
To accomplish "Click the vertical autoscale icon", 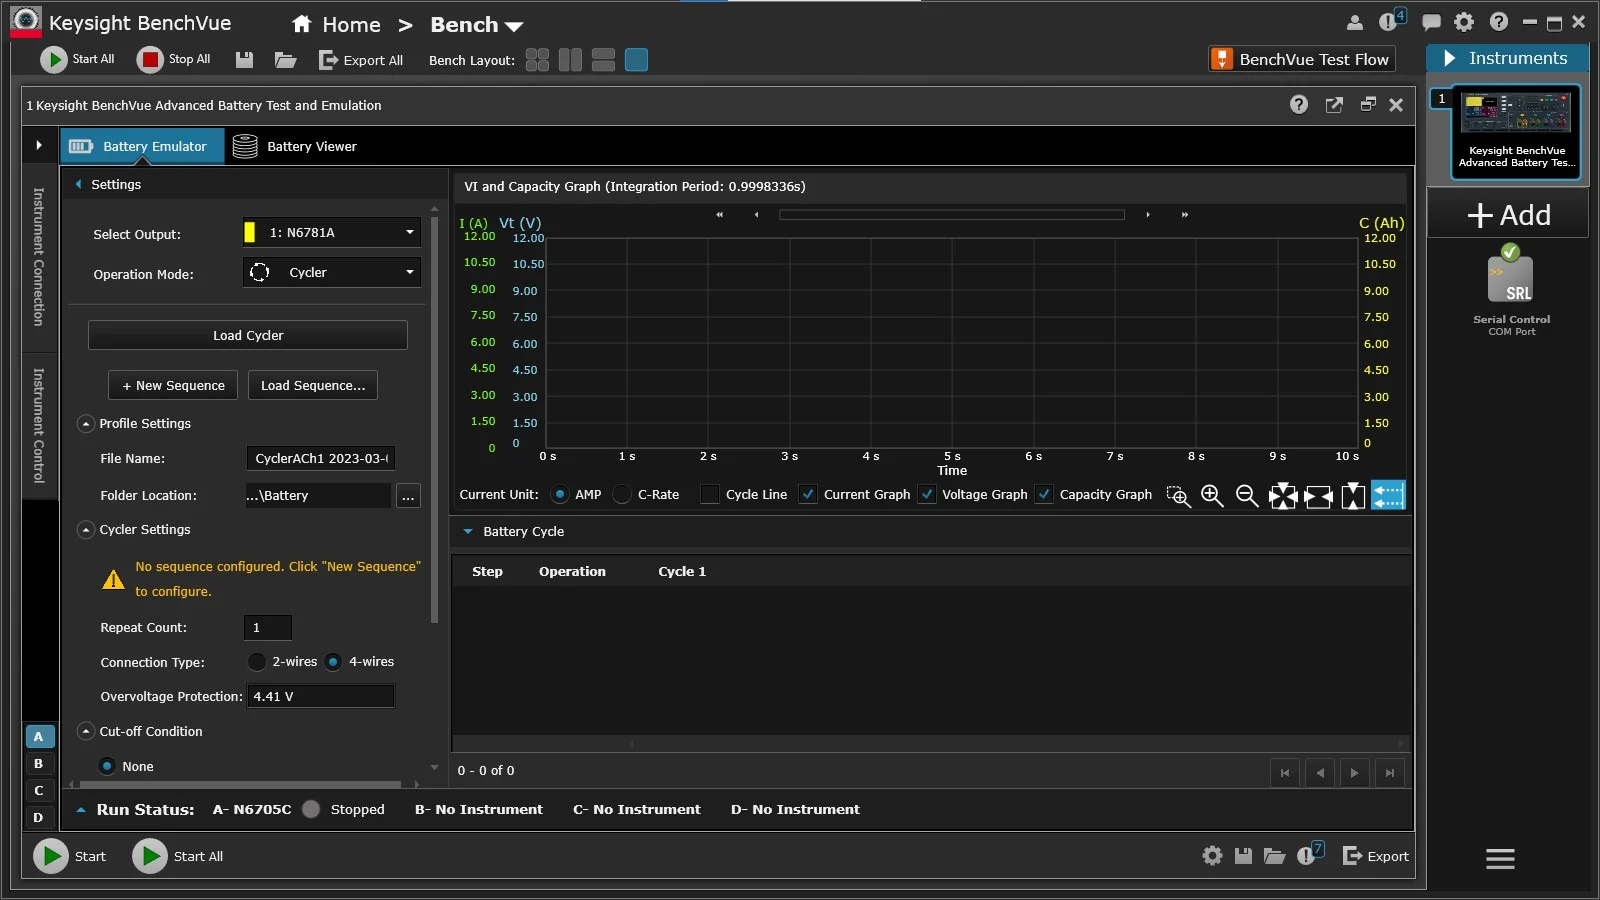I will point(1353,496).
